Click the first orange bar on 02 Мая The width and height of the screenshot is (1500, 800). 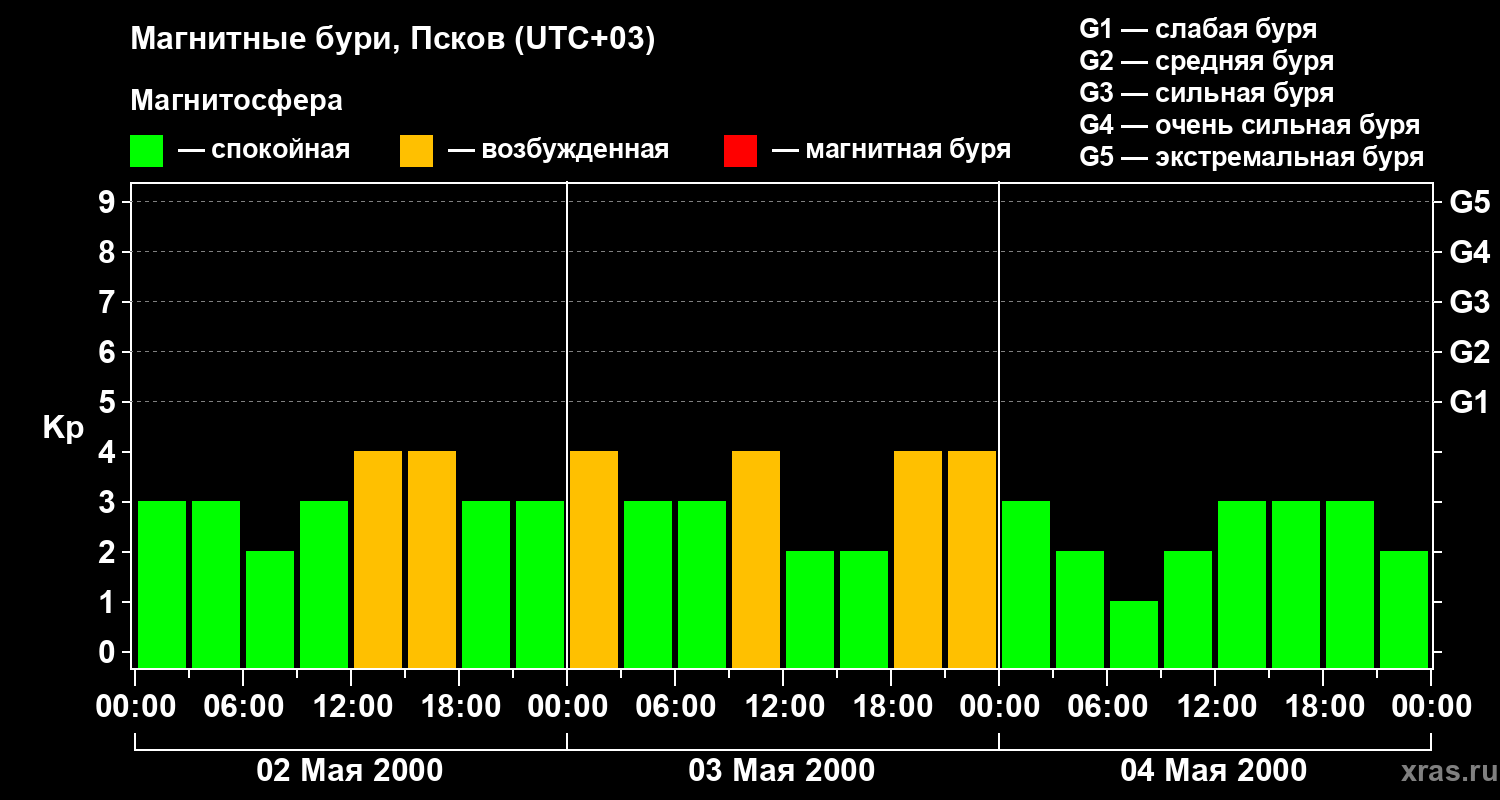(x=378, y=559)
